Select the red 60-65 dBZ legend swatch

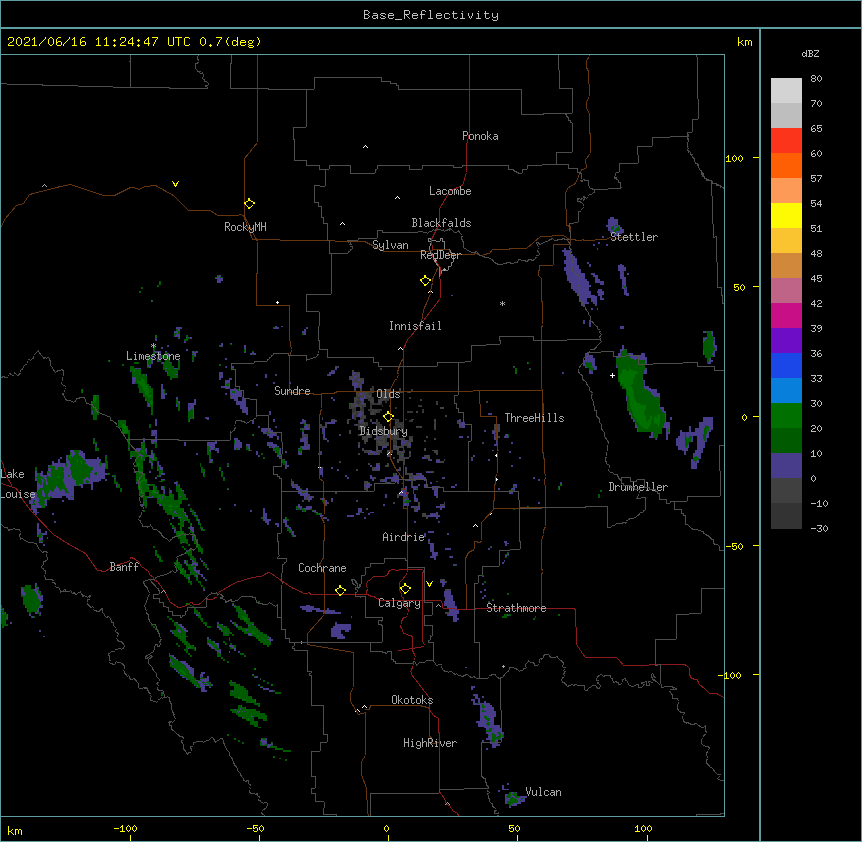point(786,141)
